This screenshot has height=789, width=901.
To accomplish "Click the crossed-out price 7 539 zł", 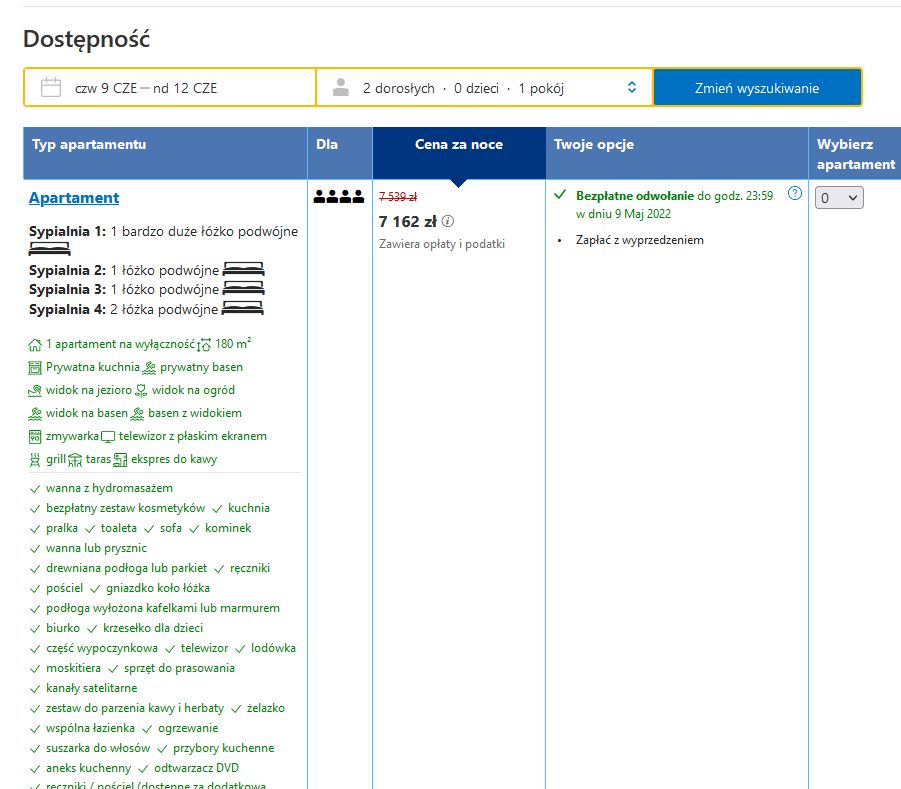I will tap(398, 197).
